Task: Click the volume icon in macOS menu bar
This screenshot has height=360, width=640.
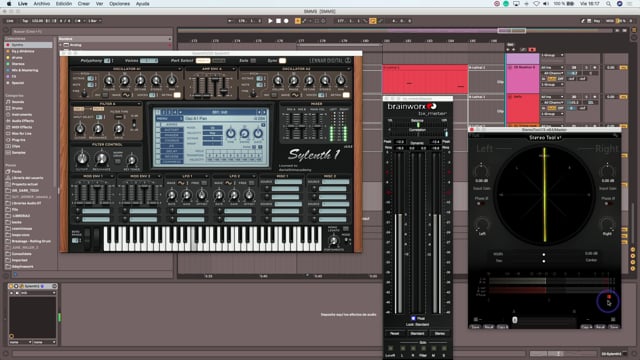Action: pyautogui.click(x=546, y=4)
